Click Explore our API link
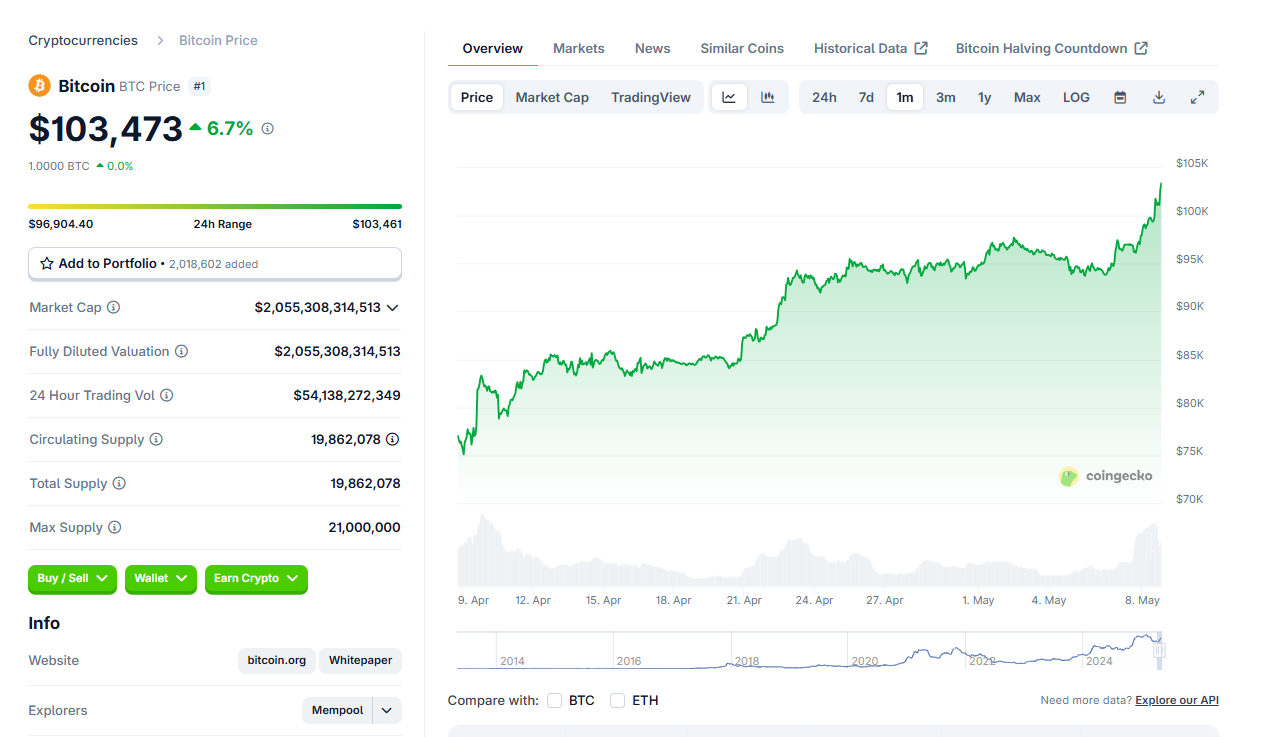The height and width of the screenshot is (737, 1269). 1177,700
